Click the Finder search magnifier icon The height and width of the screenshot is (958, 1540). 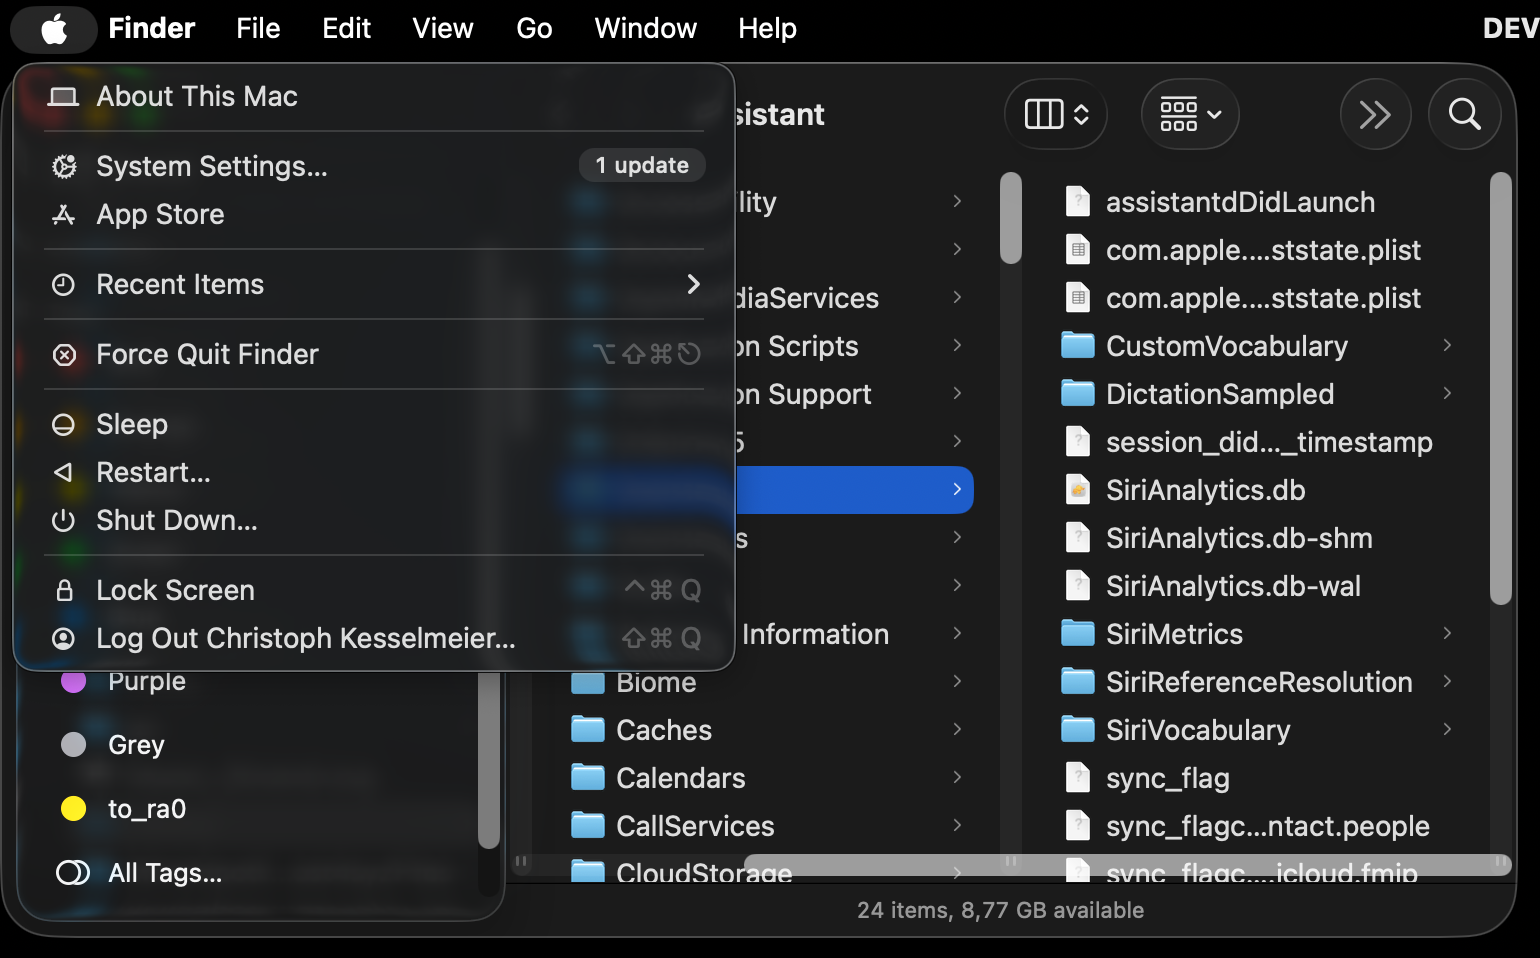(1464, 114)
